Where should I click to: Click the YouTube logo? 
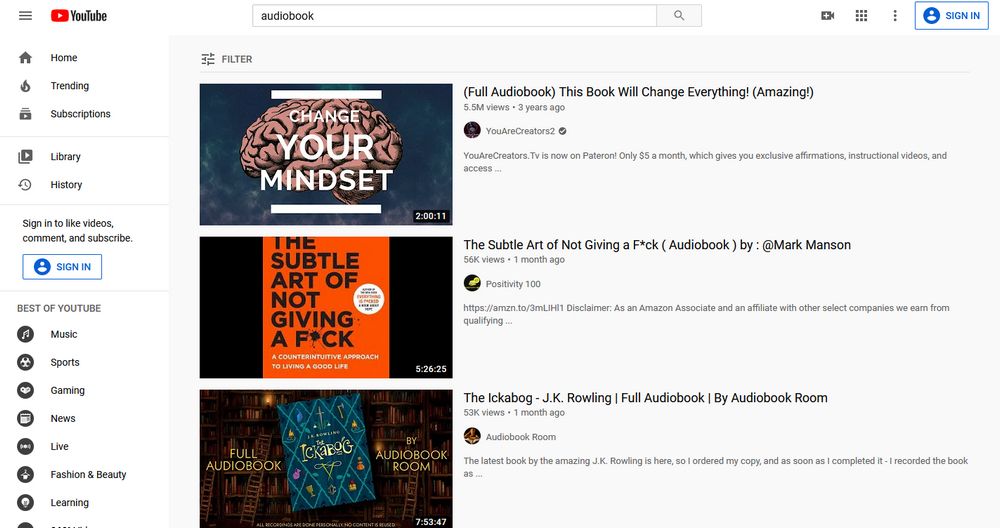(79, 15)
